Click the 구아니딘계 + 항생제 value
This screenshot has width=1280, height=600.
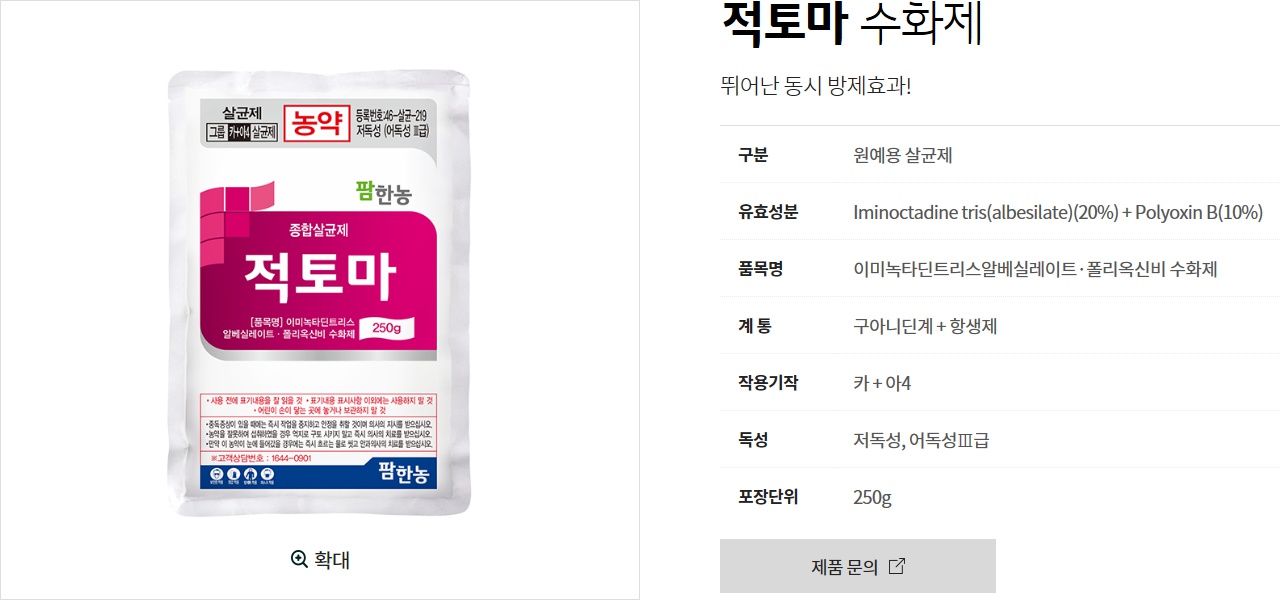click(x=925, y=326)
